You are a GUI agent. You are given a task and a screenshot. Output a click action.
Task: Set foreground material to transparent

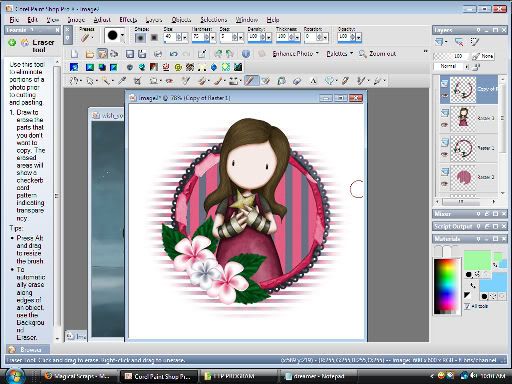[486, 274]
